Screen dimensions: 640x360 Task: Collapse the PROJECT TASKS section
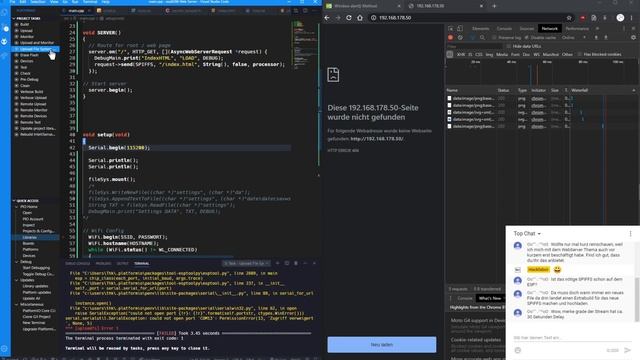click(x=29, y=18)
